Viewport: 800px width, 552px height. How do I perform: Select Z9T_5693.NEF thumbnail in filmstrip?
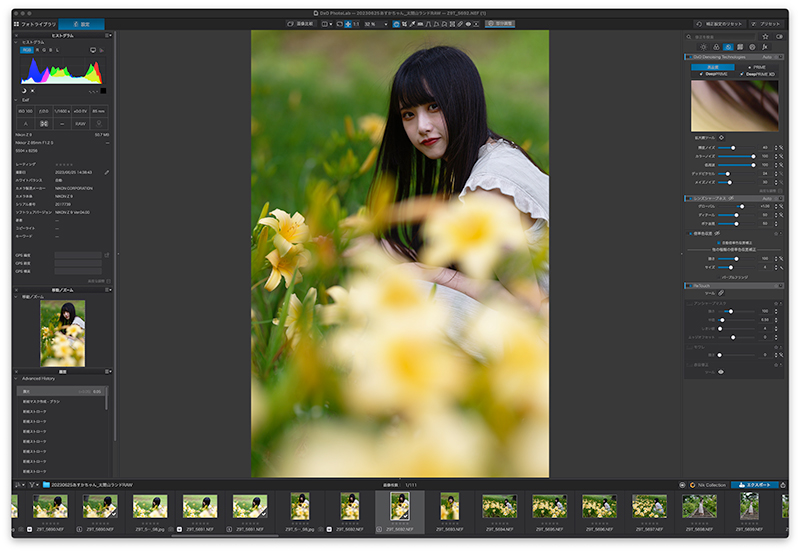coord(449,507)
